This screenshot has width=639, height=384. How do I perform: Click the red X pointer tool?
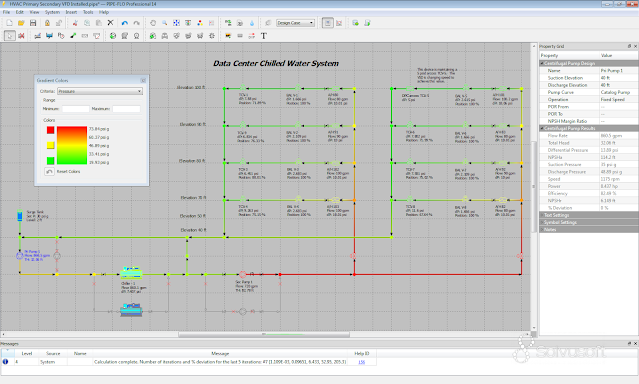tap(21, 36)
